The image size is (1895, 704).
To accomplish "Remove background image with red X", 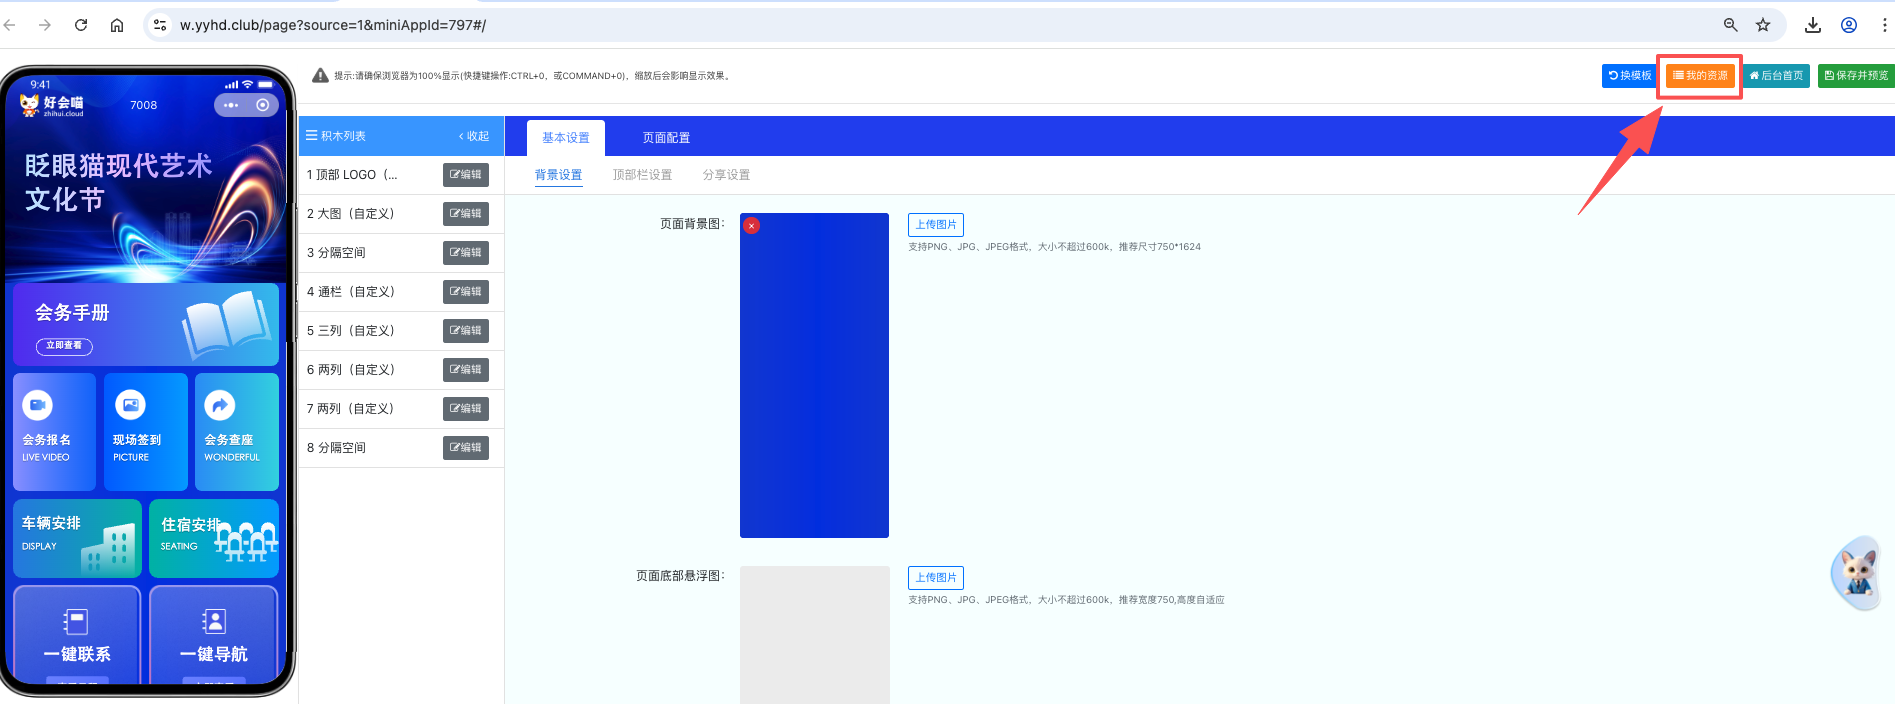I will pyautogui.click(x=751, y=226).
